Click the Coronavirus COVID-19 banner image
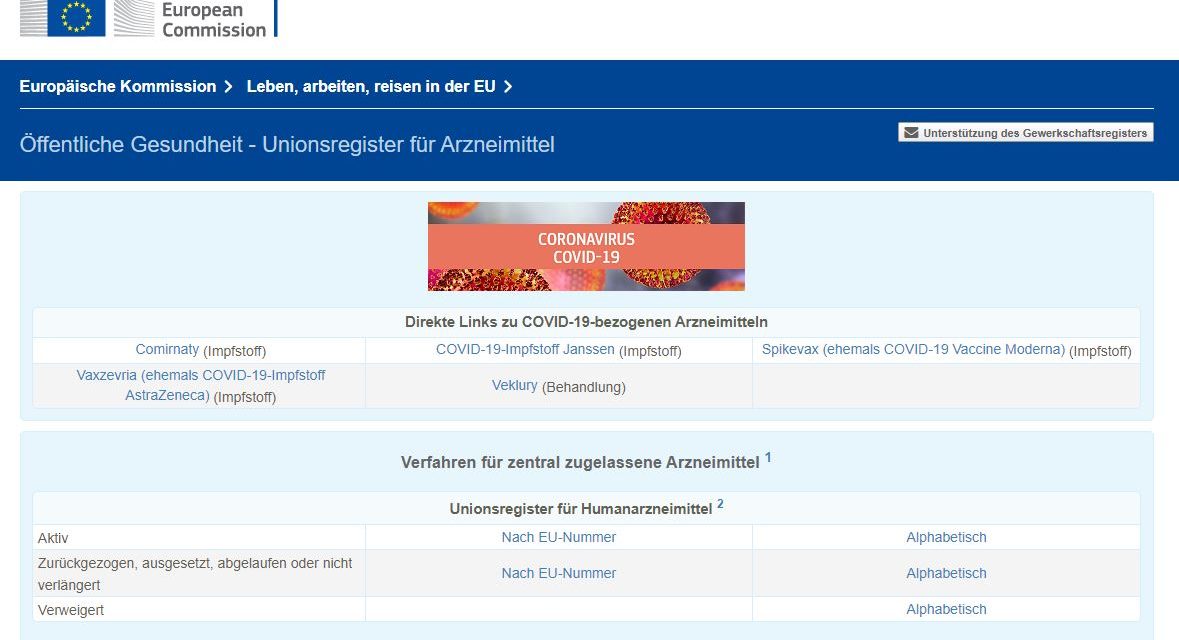The height and width of the screenshot is (640, 1179). coord(586,246)
